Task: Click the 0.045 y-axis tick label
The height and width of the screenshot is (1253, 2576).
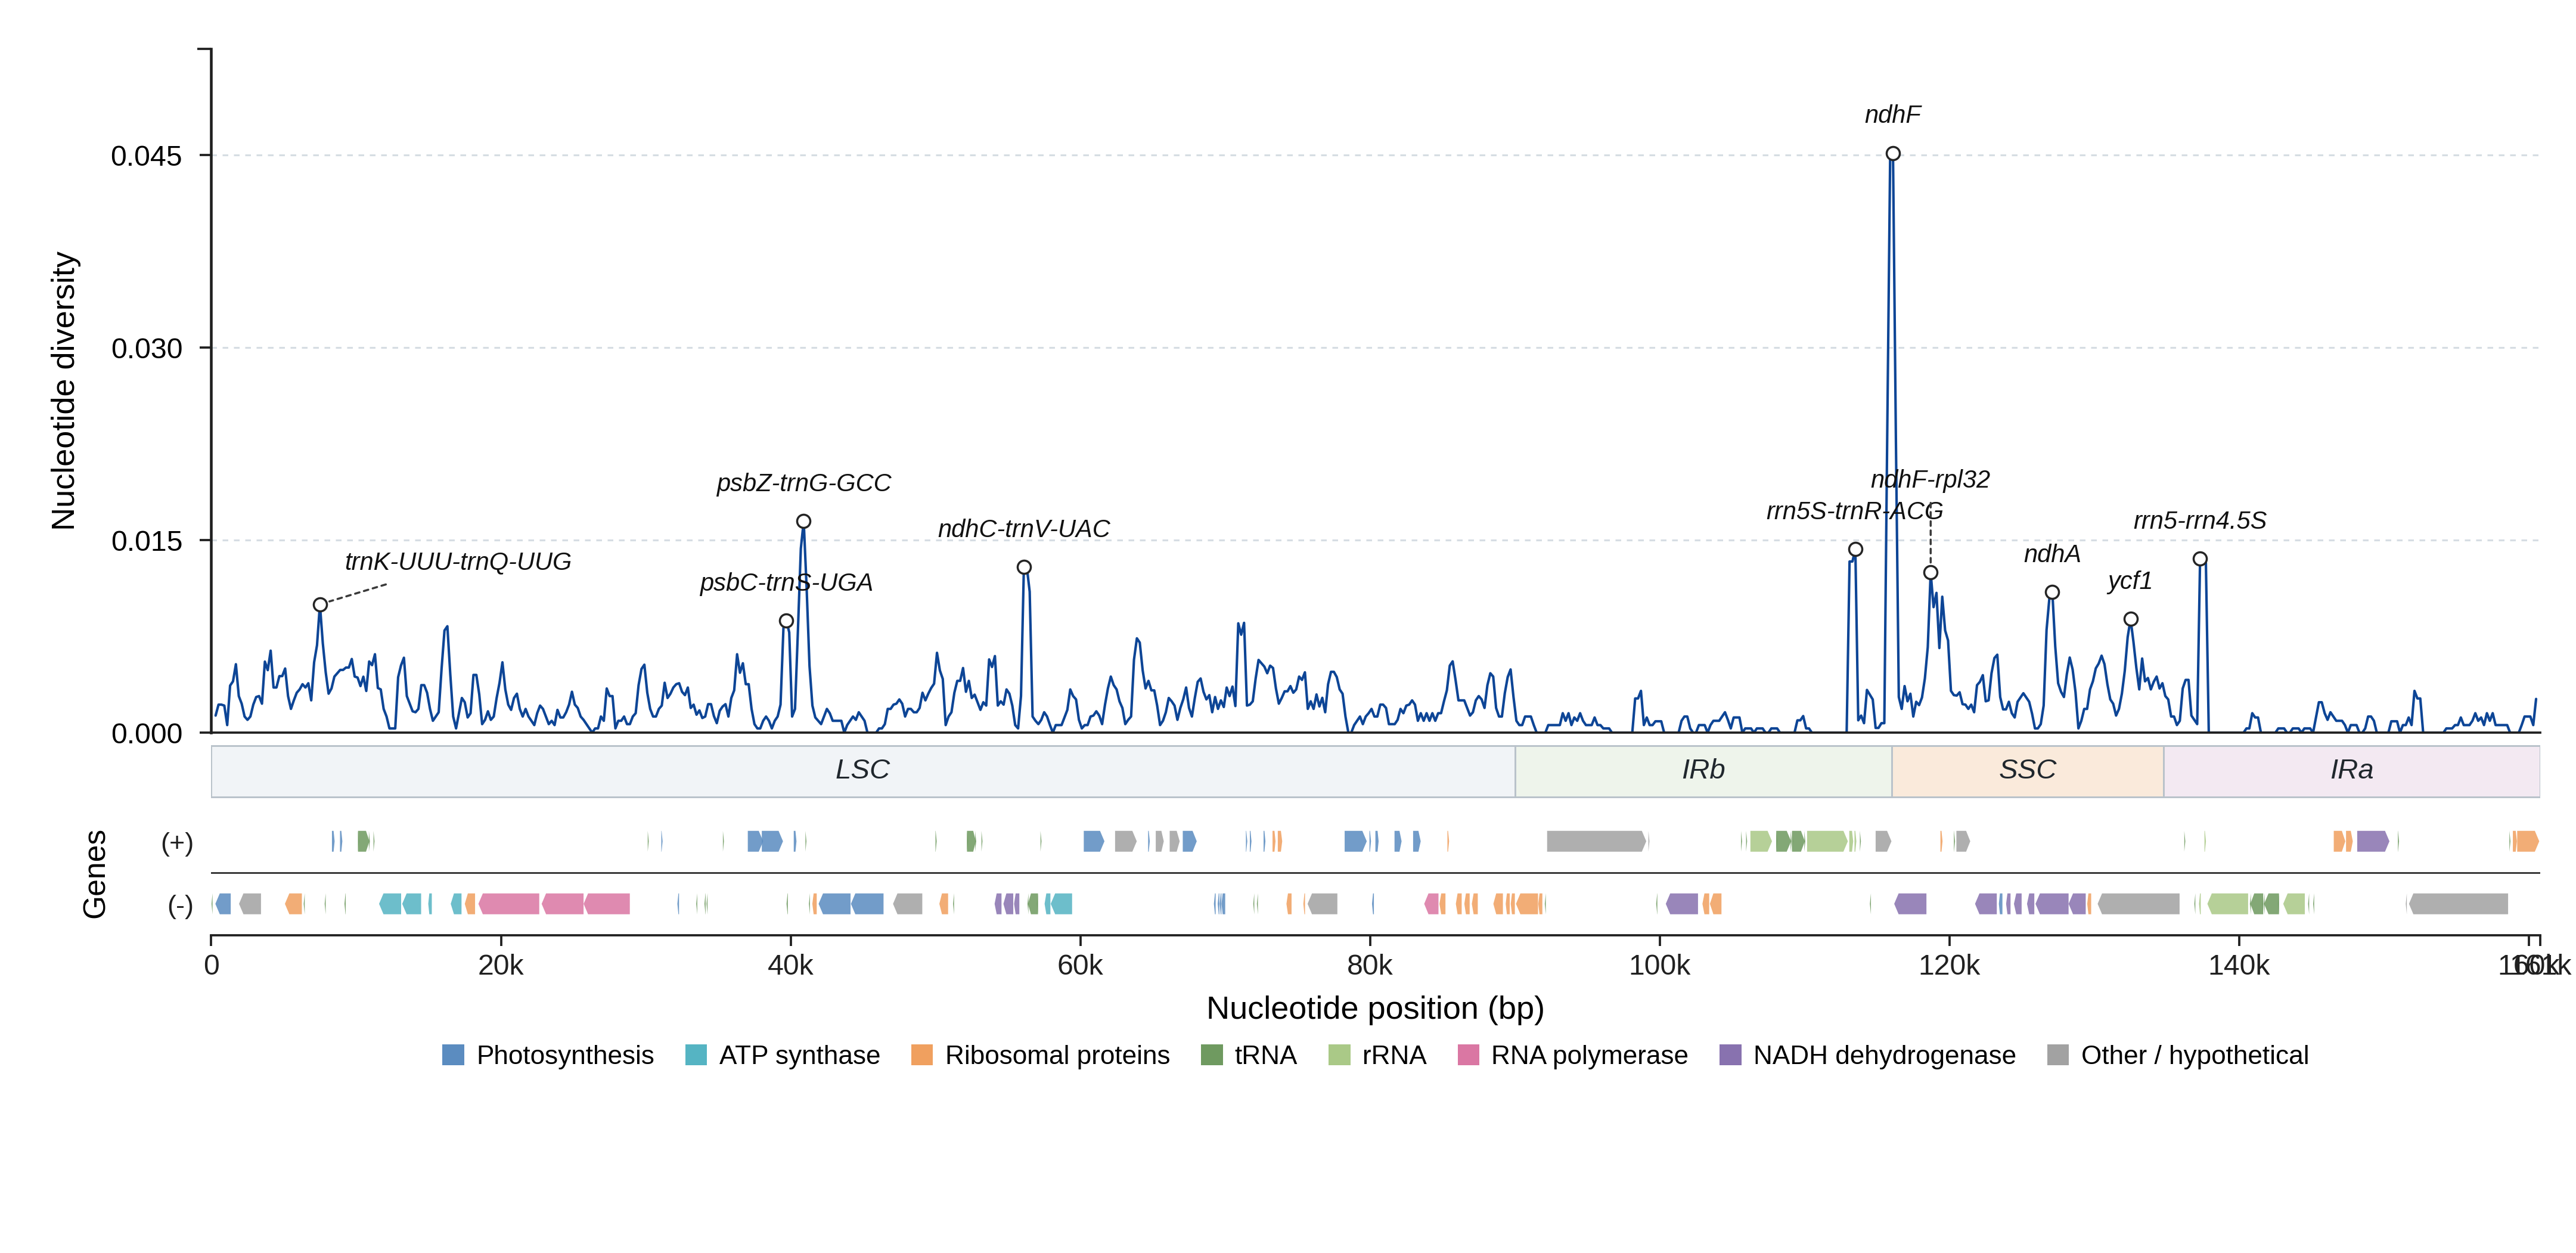Action: [x=147, y=156]
